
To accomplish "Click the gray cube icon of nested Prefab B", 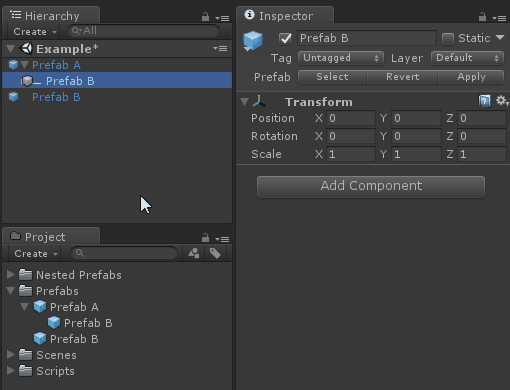I will (x=27, y=81).
